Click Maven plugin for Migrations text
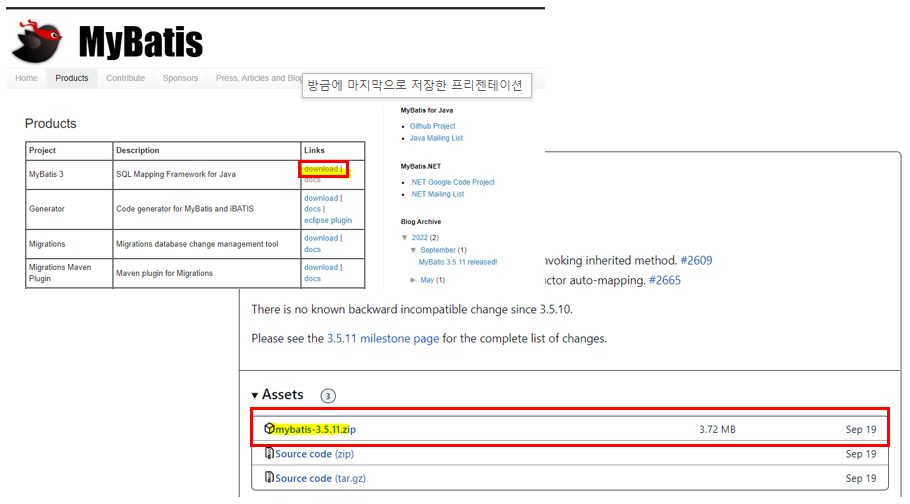Image resolution: width=910 pixels, height=504 pixels. pos(164,273)
